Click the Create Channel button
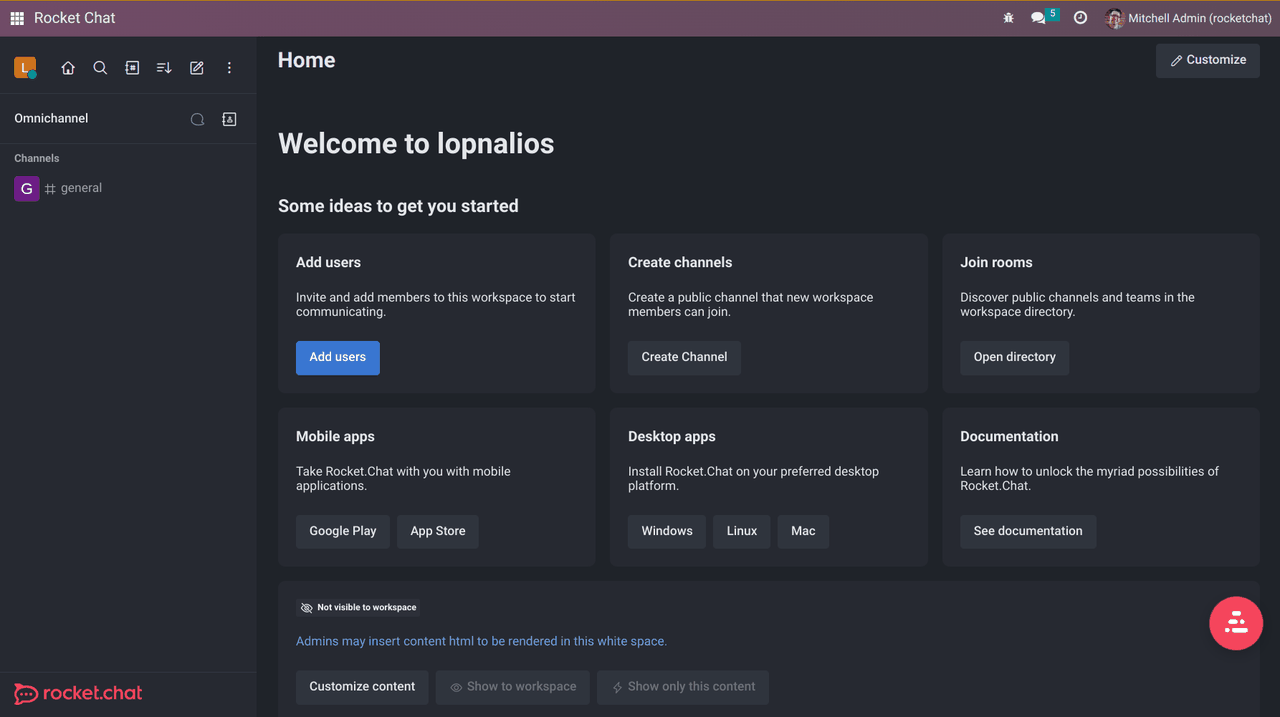The width and height of the screenshot is (1280, 717). [684, 357]
